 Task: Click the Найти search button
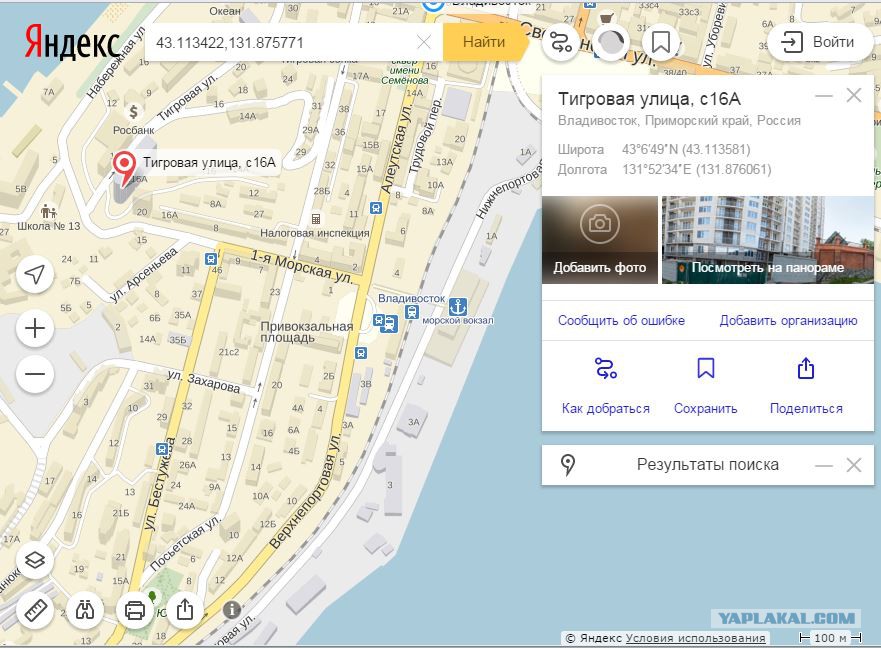[x=485, y=42]
